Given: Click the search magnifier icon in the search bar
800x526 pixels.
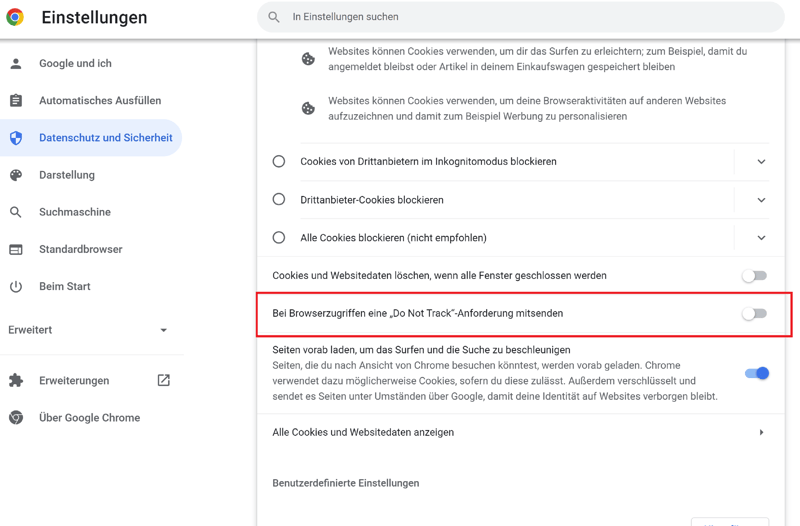Looking at the screenshot, I should click(274, 17).
